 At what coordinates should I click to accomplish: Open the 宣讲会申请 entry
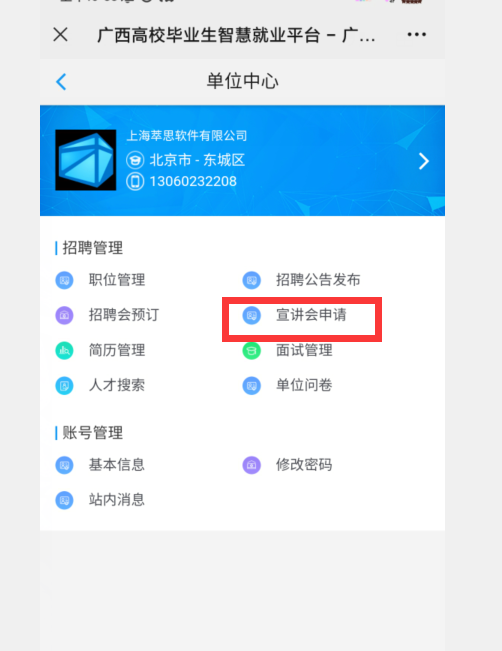tap(311, 315)
